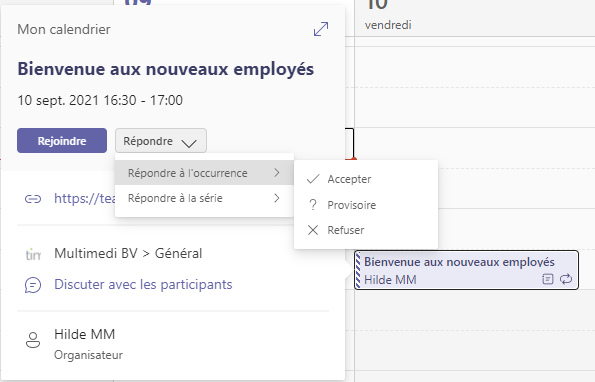Click the question mark icon beside Provisoire
Image resolution: width=595 pixels, height=382 pixels.
(313, 205)
